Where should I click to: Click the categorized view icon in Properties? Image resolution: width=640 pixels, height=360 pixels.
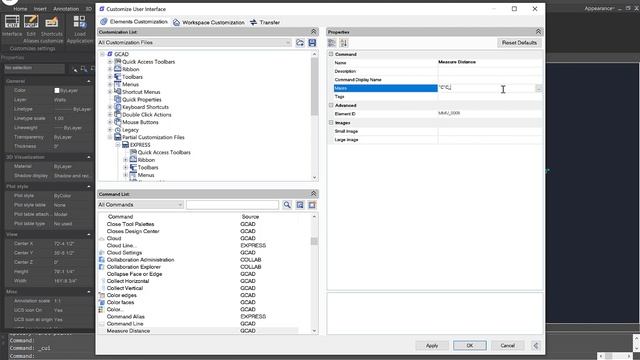tap(332, 43)
